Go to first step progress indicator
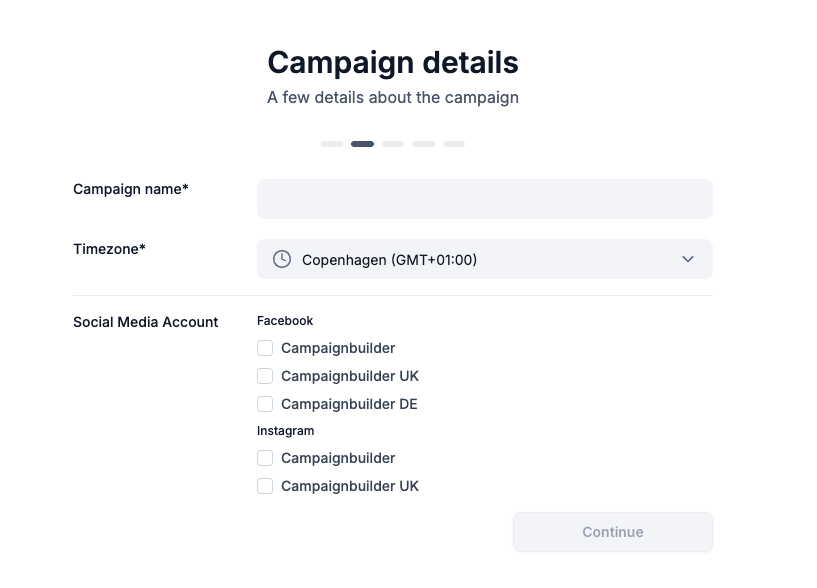The width and height of the screenshot is (817, 588). point(332,144)
